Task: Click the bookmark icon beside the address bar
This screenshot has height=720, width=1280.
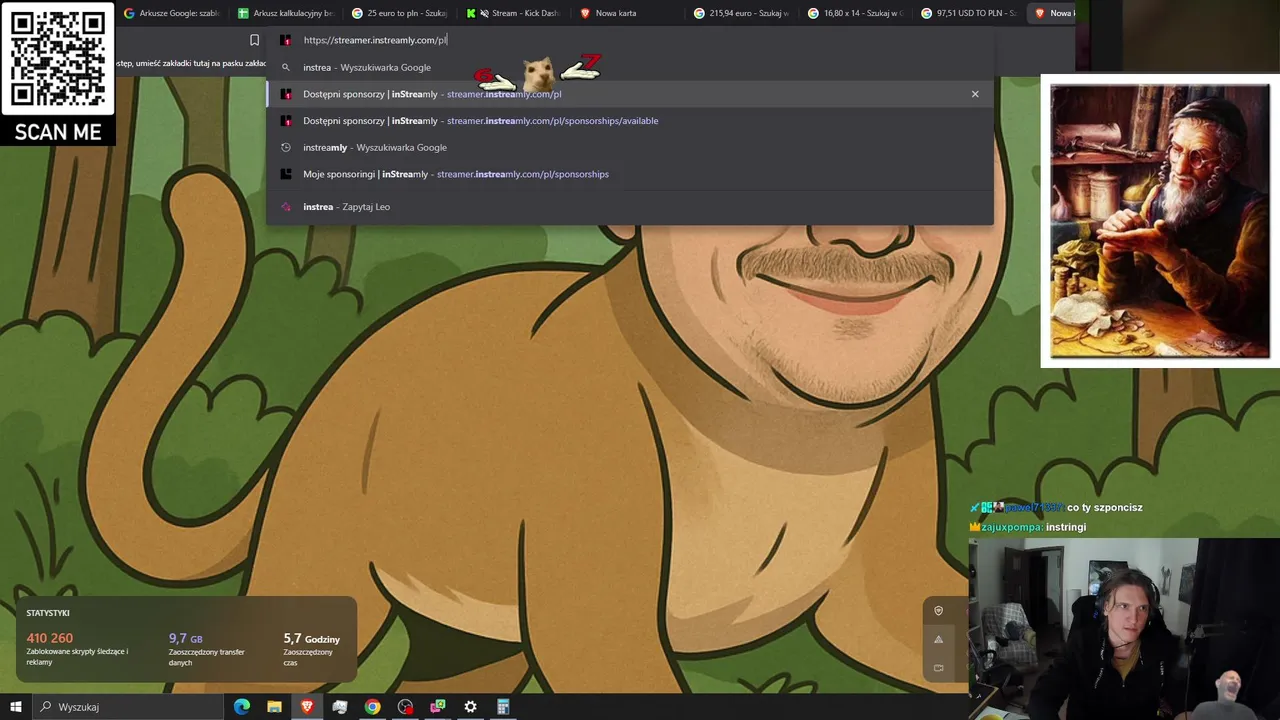Action: (254, 40)
